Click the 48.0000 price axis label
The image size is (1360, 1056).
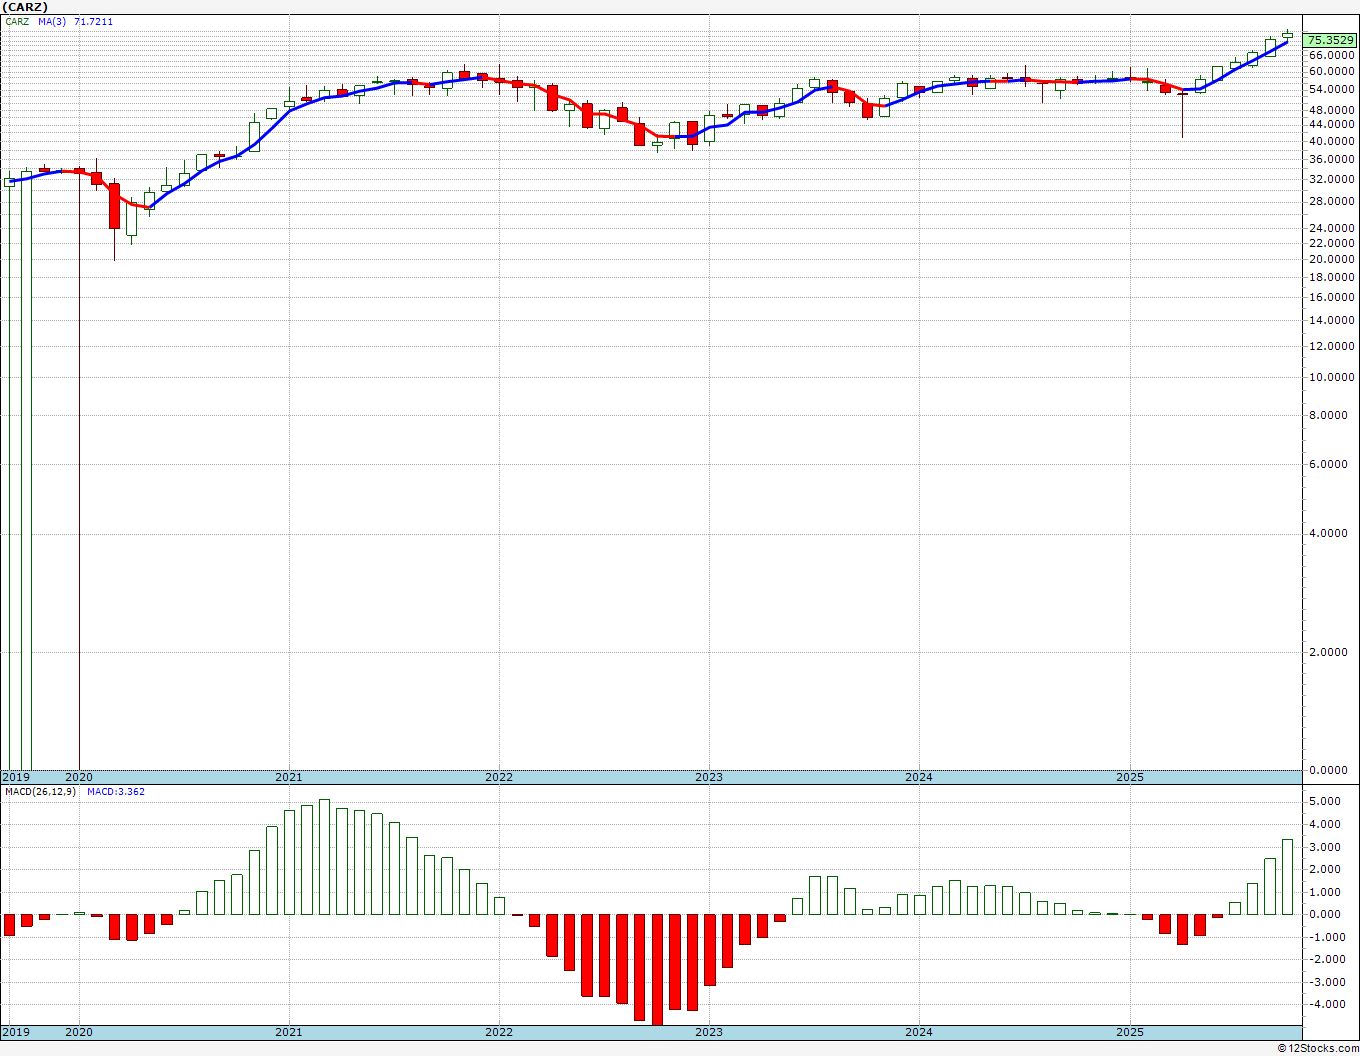coord(1333,109)
